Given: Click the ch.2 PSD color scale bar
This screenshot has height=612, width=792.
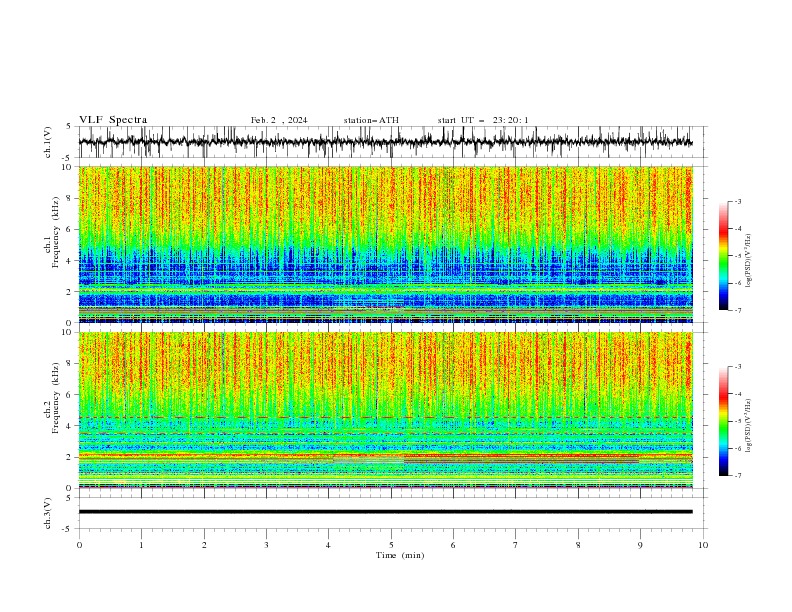Looking at the screenshot, I should point(723,421).
